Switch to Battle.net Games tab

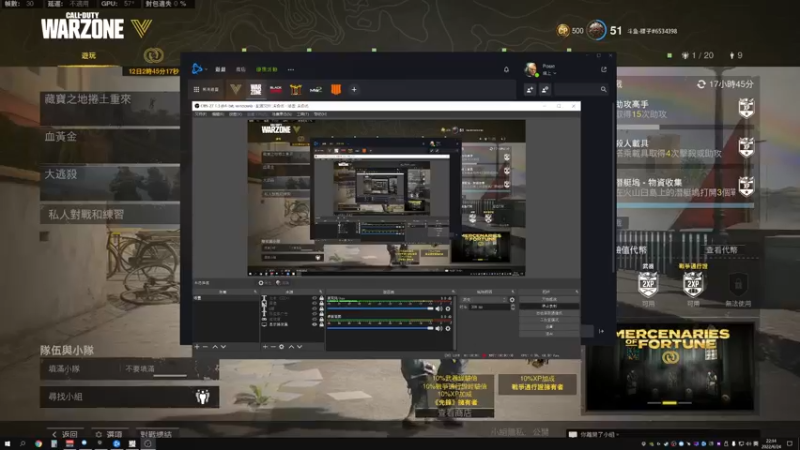click(220, 69)
